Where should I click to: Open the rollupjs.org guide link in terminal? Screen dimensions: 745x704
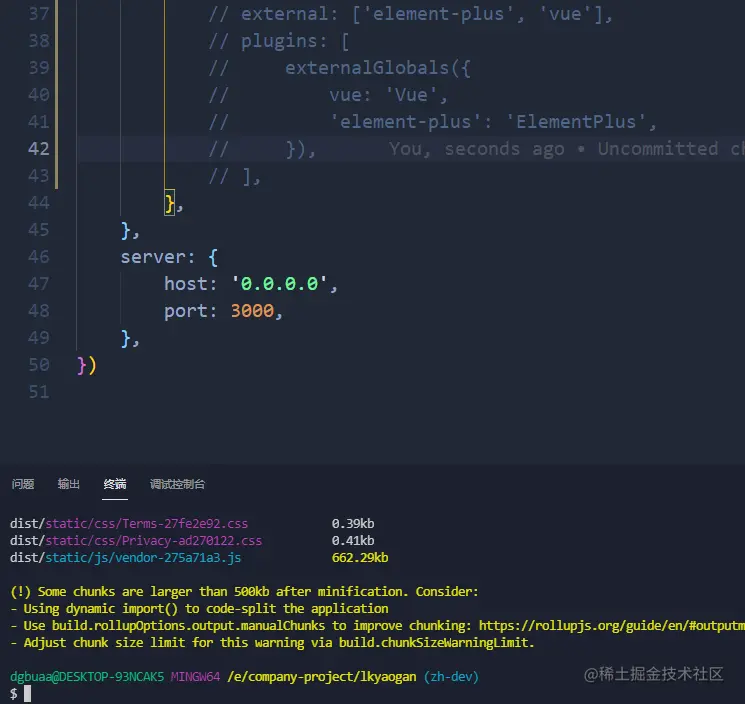point(611,626)
